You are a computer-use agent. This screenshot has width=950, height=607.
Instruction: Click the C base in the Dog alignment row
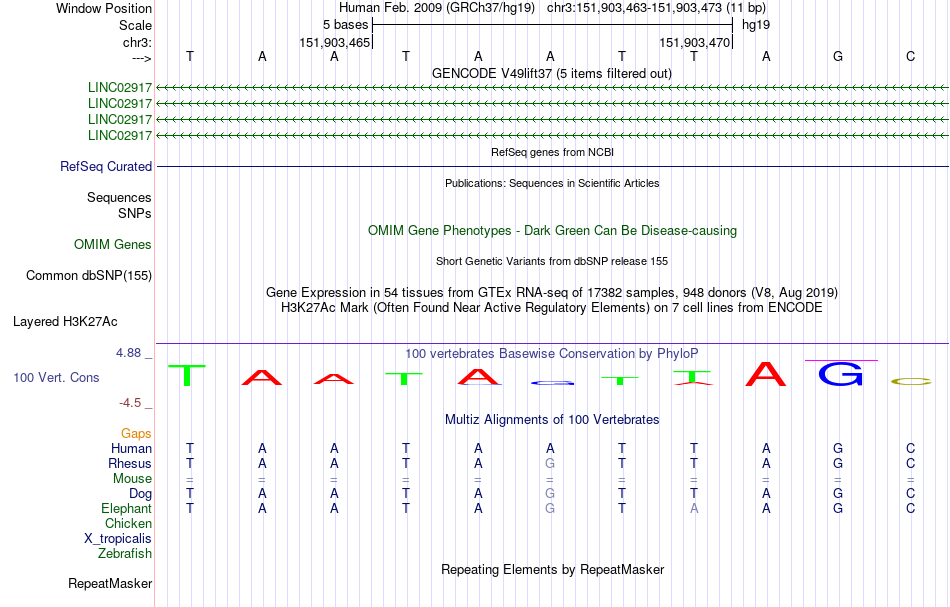pyautogui.click(x=910, y=494)
